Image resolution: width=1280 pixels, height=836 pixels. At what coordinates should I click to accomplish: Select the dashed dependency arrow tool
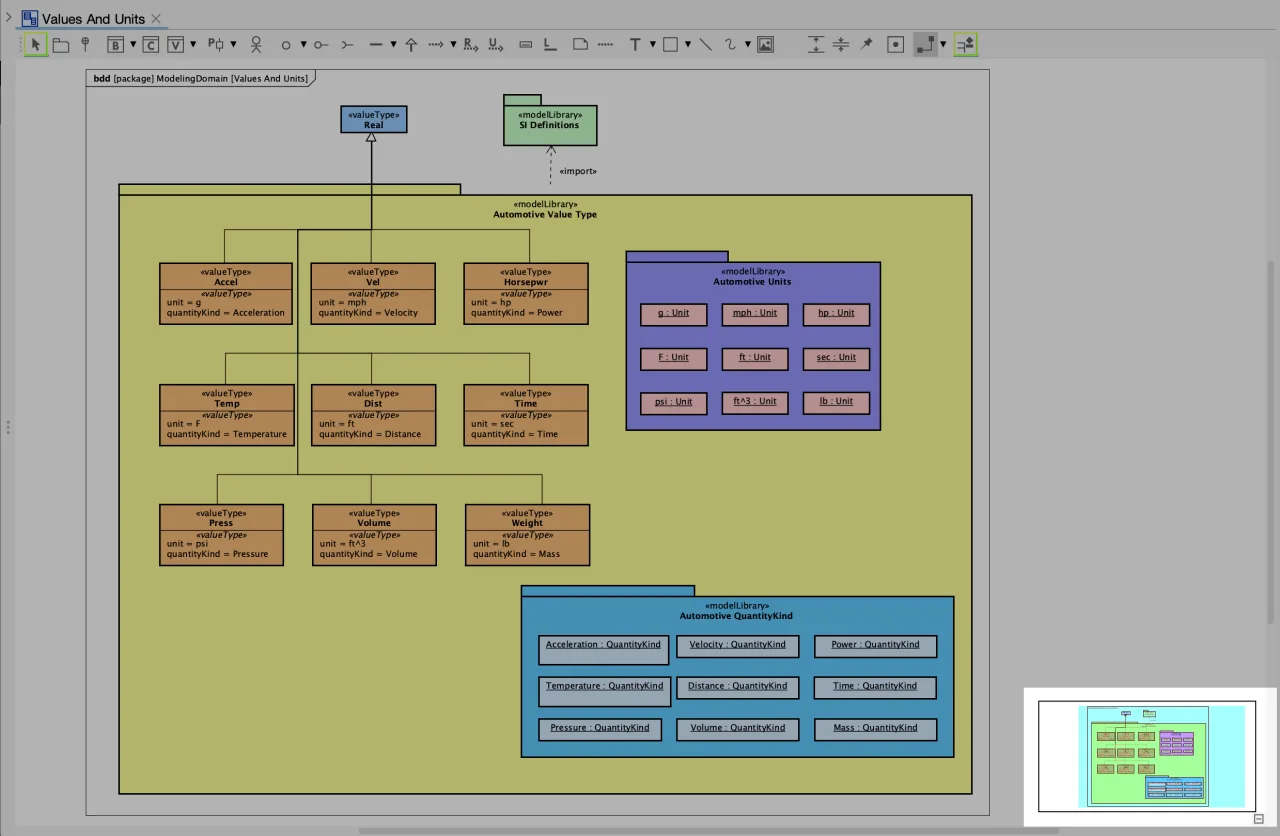[x=436, y=44]
